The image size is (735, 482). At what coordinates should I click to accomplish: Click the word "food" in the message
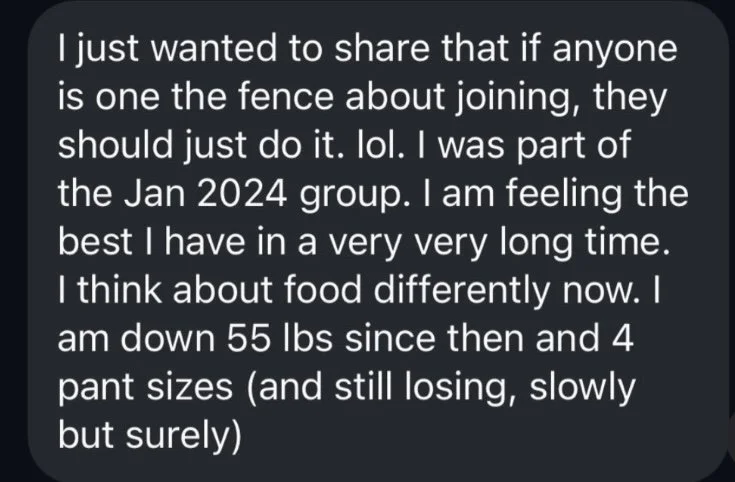323,290
